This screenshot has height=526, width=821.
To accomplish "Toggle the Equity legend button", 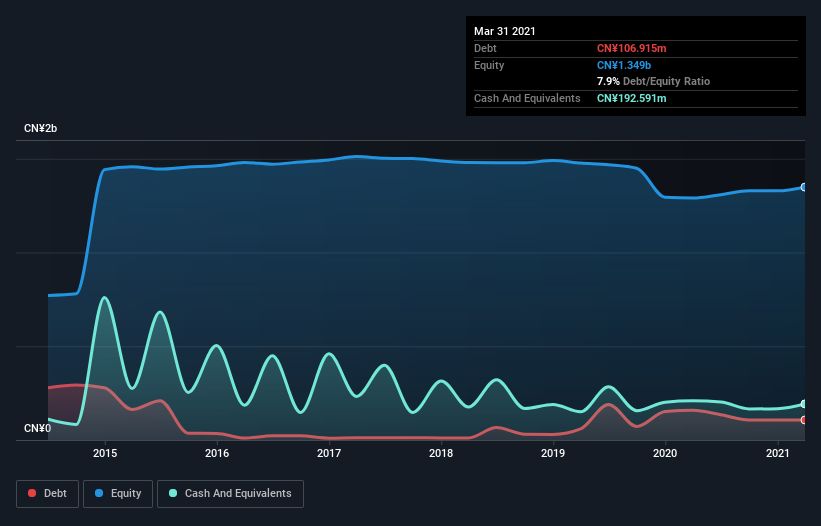I will [x=118, y=494].
